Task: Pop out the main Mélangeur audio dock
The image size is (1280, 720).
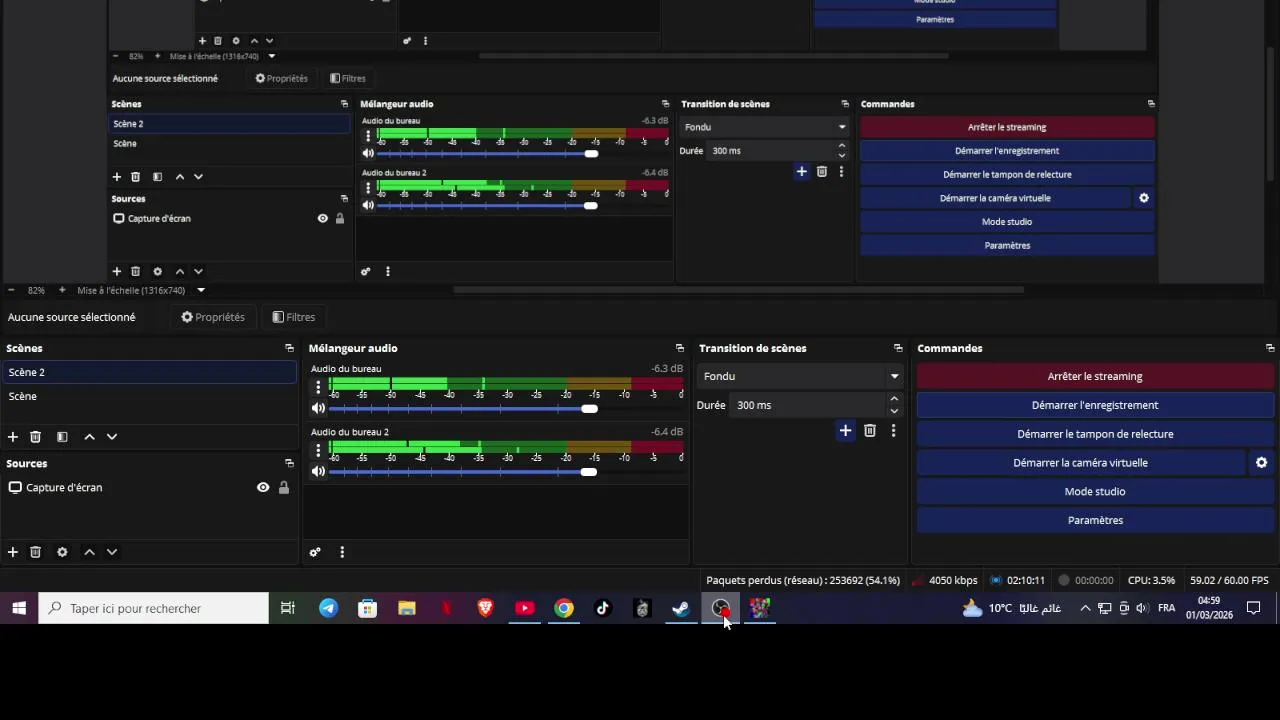Action: click(x=680, y=348)
